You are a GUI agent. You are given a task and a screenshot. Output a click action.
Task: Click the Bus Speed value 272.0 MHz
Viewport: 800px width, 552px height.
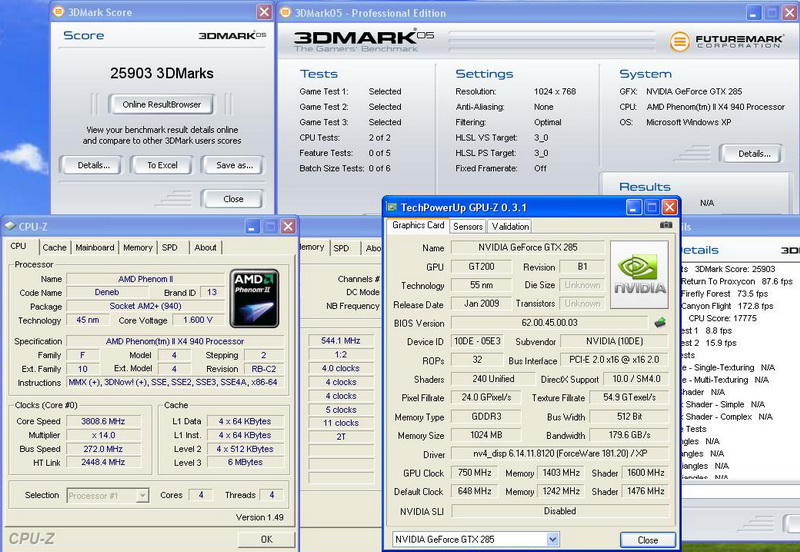point(103,449)
